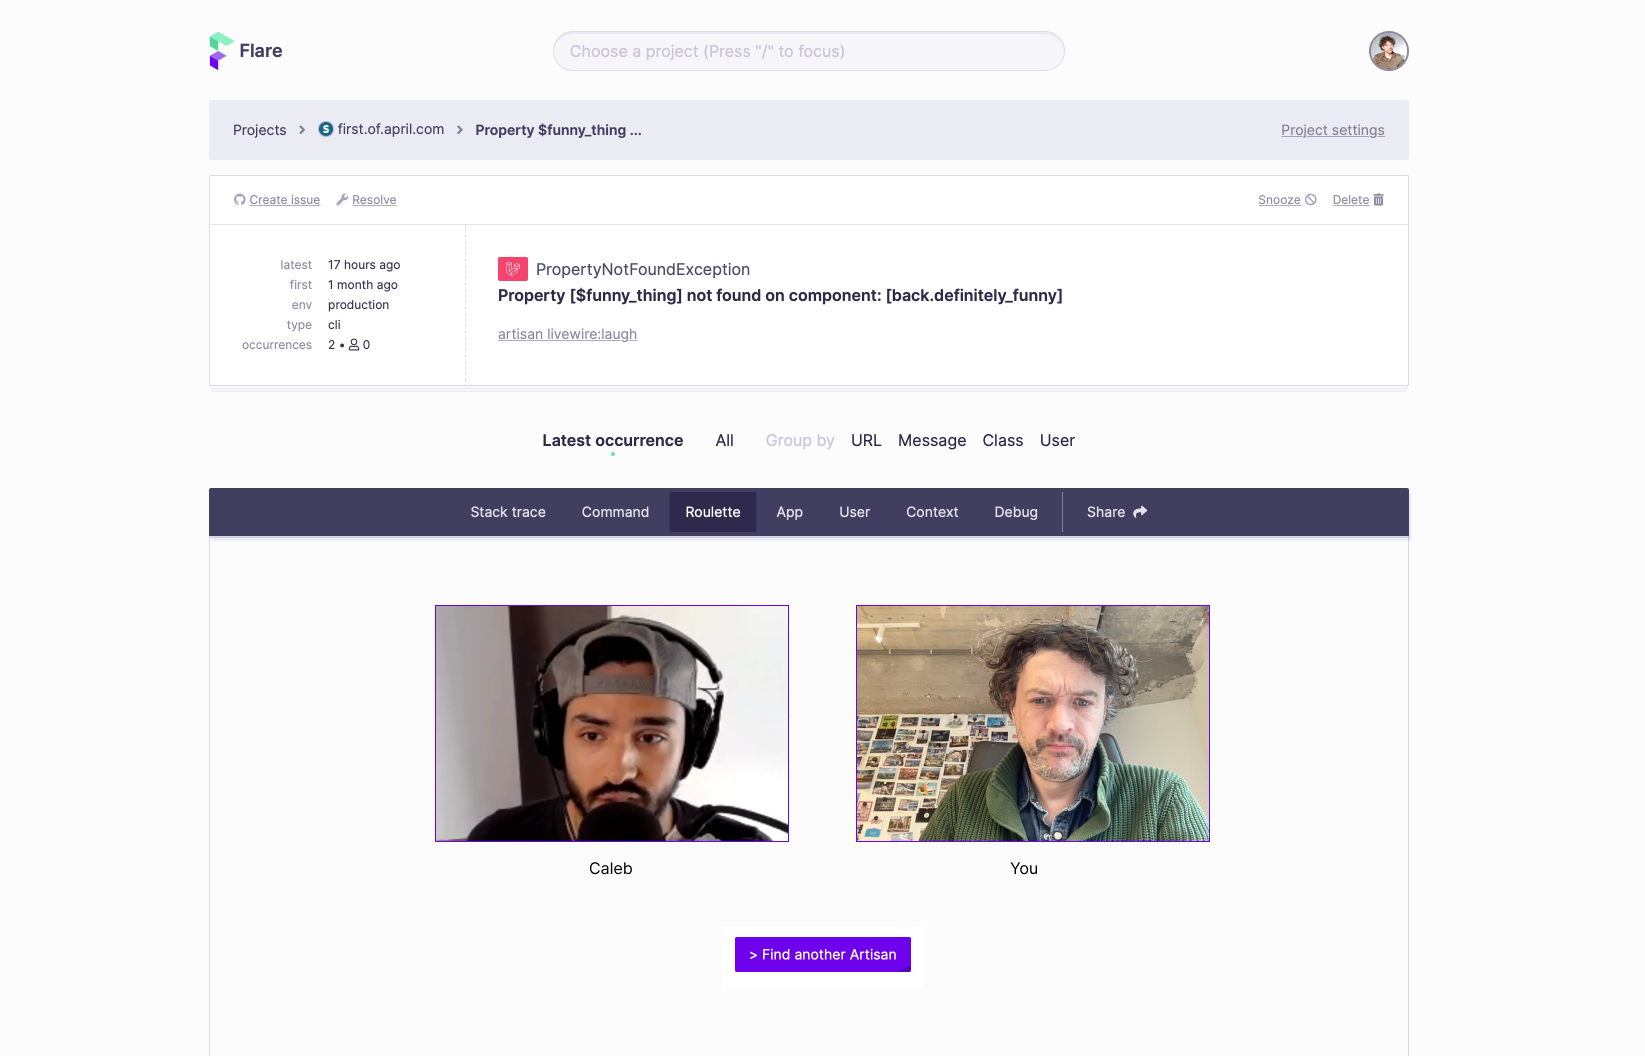Click the trash icon beside Delete
This screenshot has height=1056, width=1645.
[1378, 200]
